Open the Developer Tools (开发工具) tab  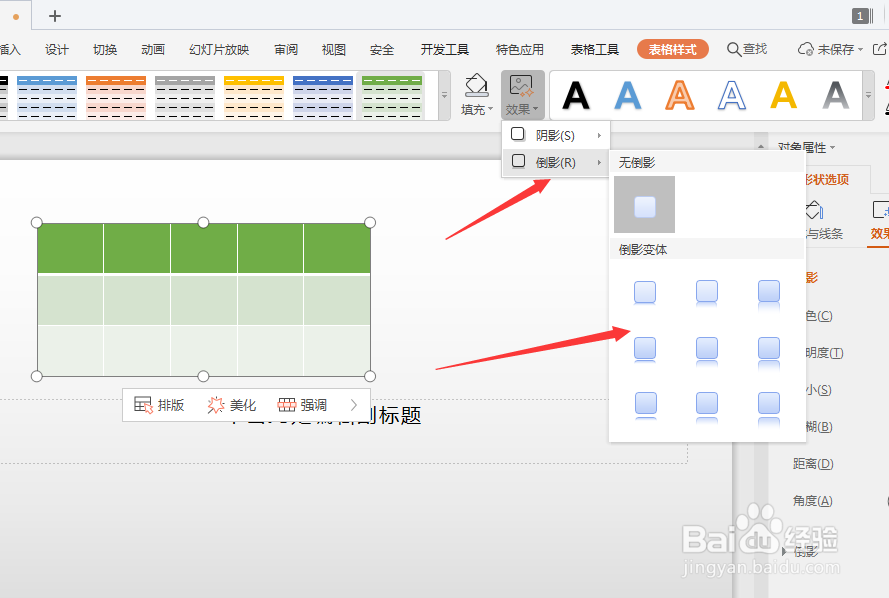[x=445, y=50]
